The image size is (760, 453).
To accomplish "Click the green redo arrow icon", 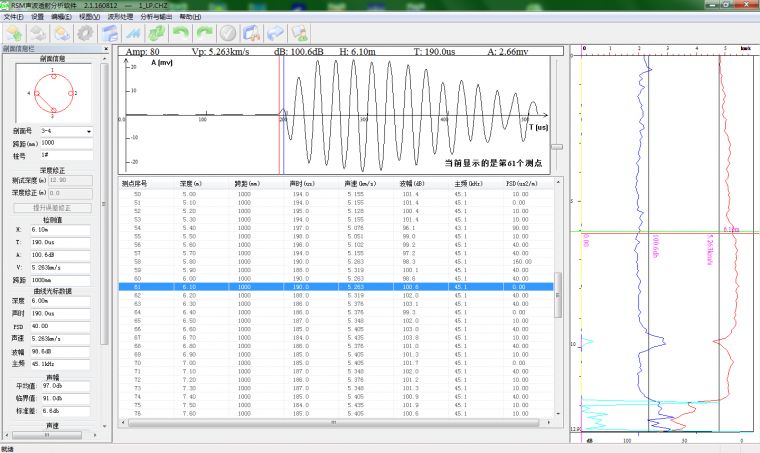I will 204,33.
